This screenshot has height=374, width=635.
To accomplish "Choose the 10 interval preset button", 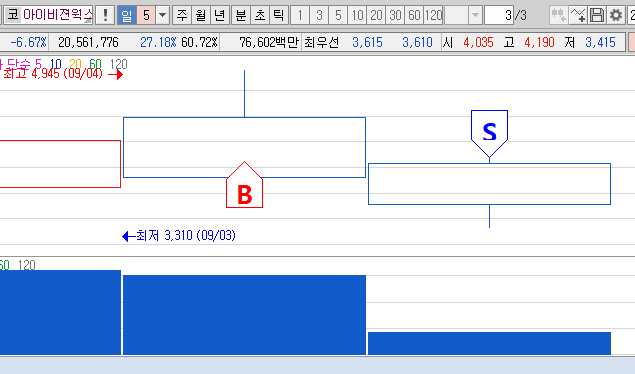I will (x=357, y=15).
